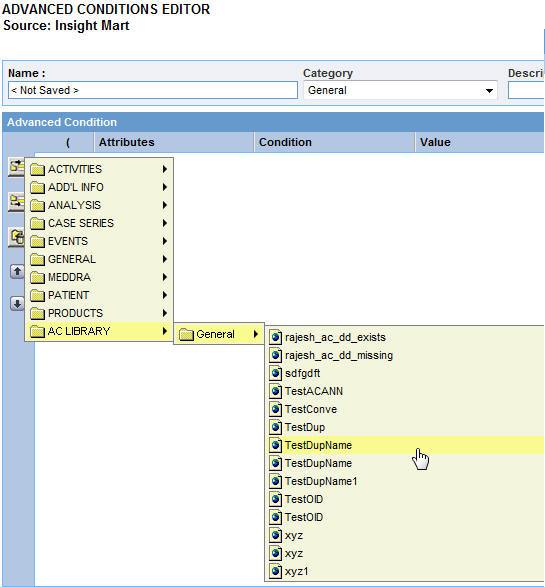Click the icon beside TestACANN
The height and width of the screenshot is (587, 545).
point(275,391)
